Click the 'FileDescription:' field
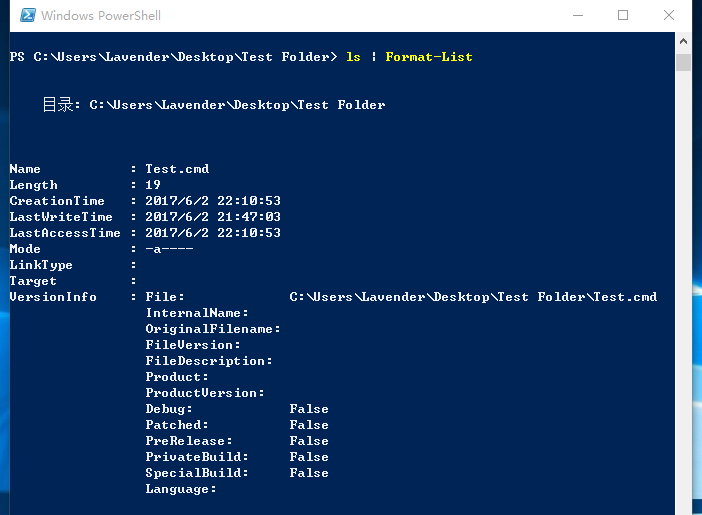This screenshot has width=702, height=515. pos(209,361)
